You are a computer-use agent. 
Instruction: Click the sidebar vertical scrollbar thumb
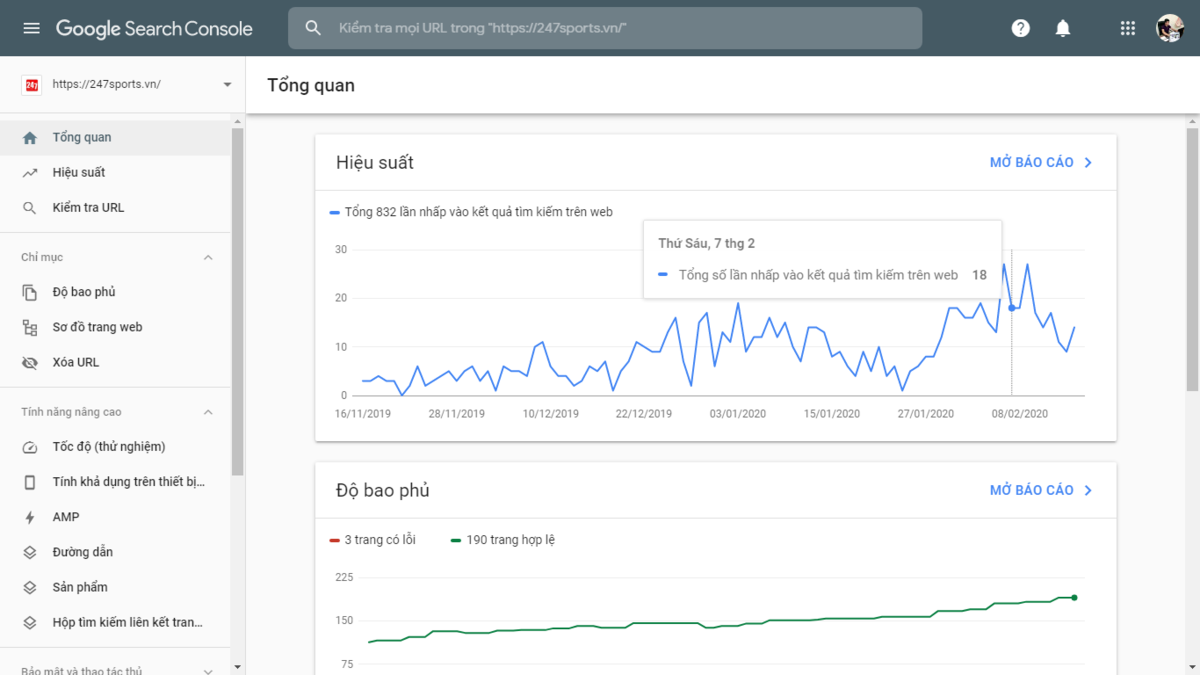pos(237,300)
